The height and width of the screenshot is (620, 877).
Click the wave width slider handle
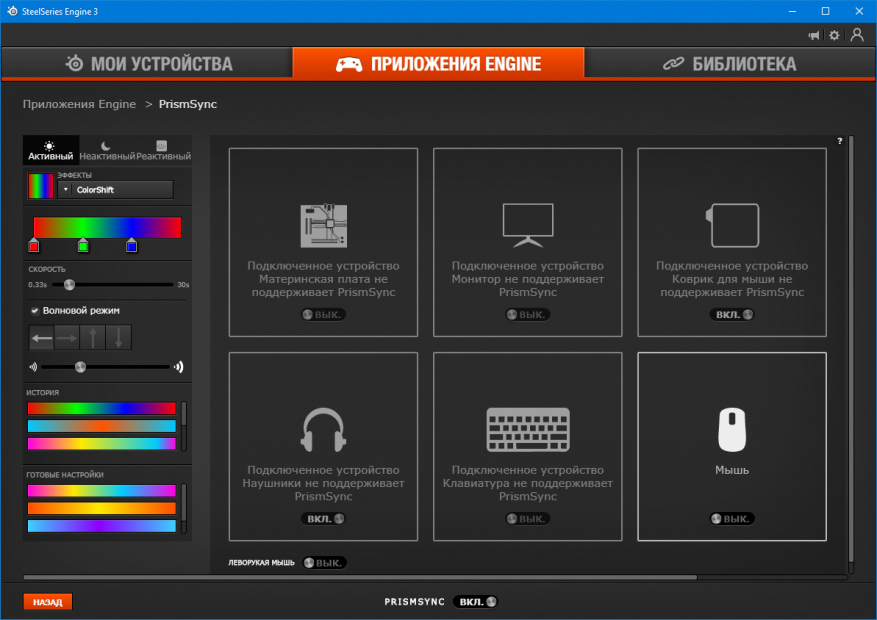tap(81, 367)
